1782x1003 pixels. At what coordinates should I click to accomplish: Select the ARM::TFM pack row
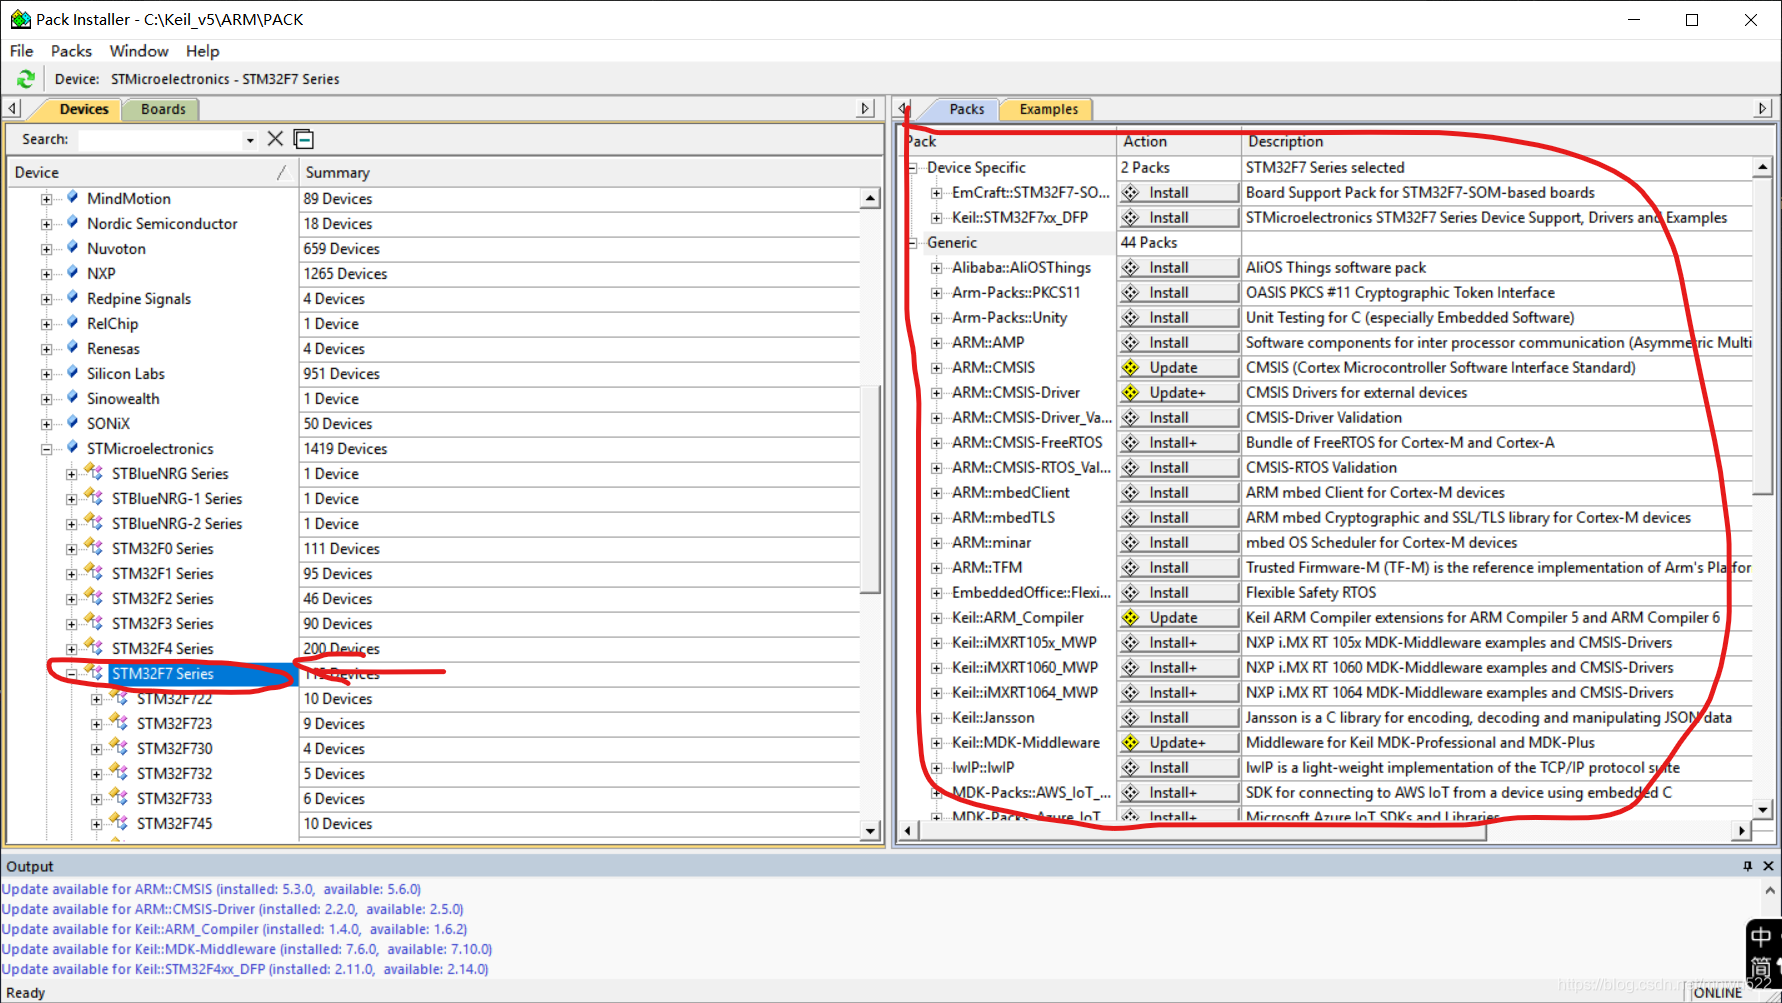coord(987,567)
